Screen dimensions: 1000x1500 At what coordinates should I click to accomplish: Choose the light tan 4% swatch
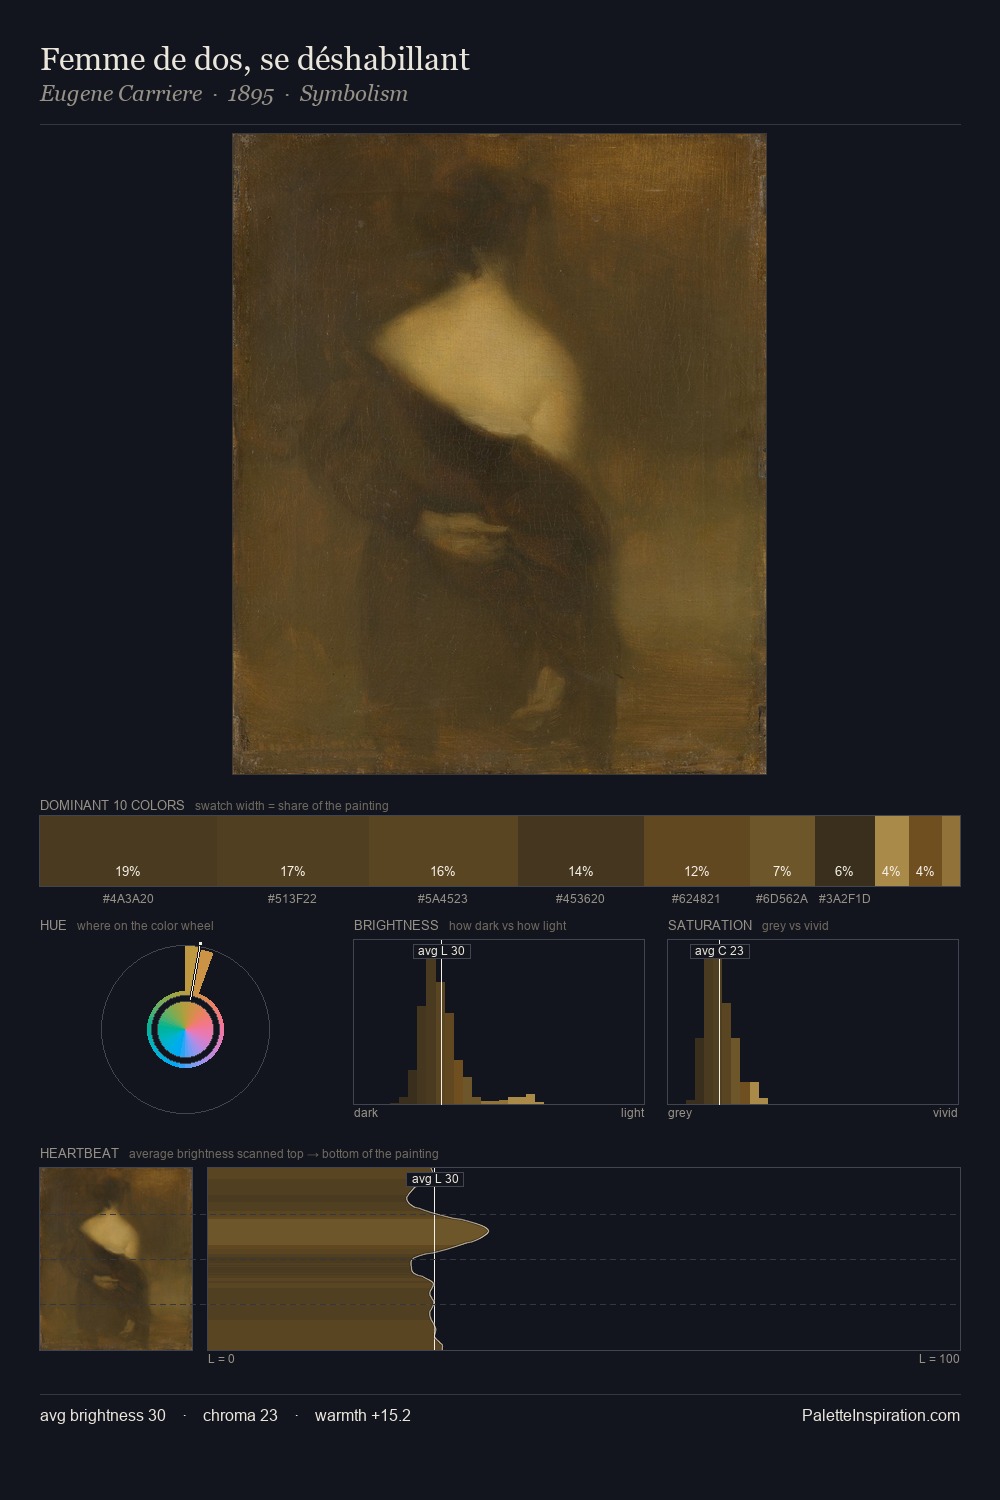click(x=892, y=851)
